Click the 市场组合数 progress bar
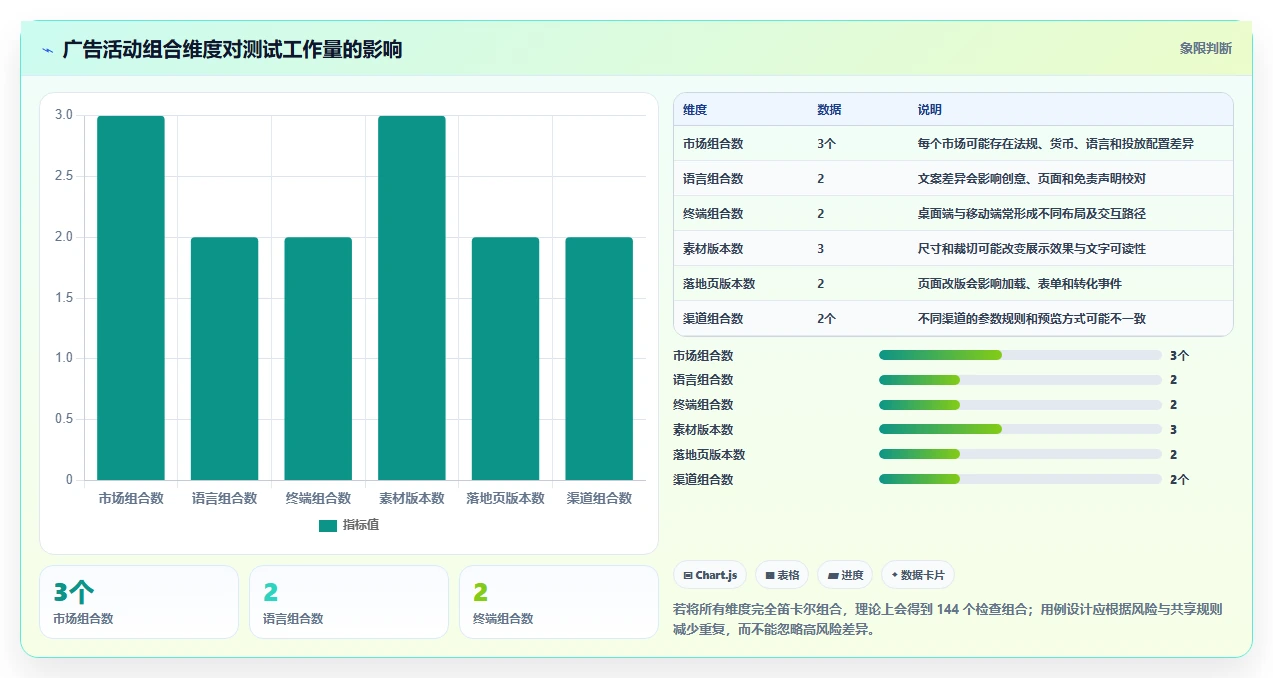This screenshot has width=1273, height=678. 1020,355
